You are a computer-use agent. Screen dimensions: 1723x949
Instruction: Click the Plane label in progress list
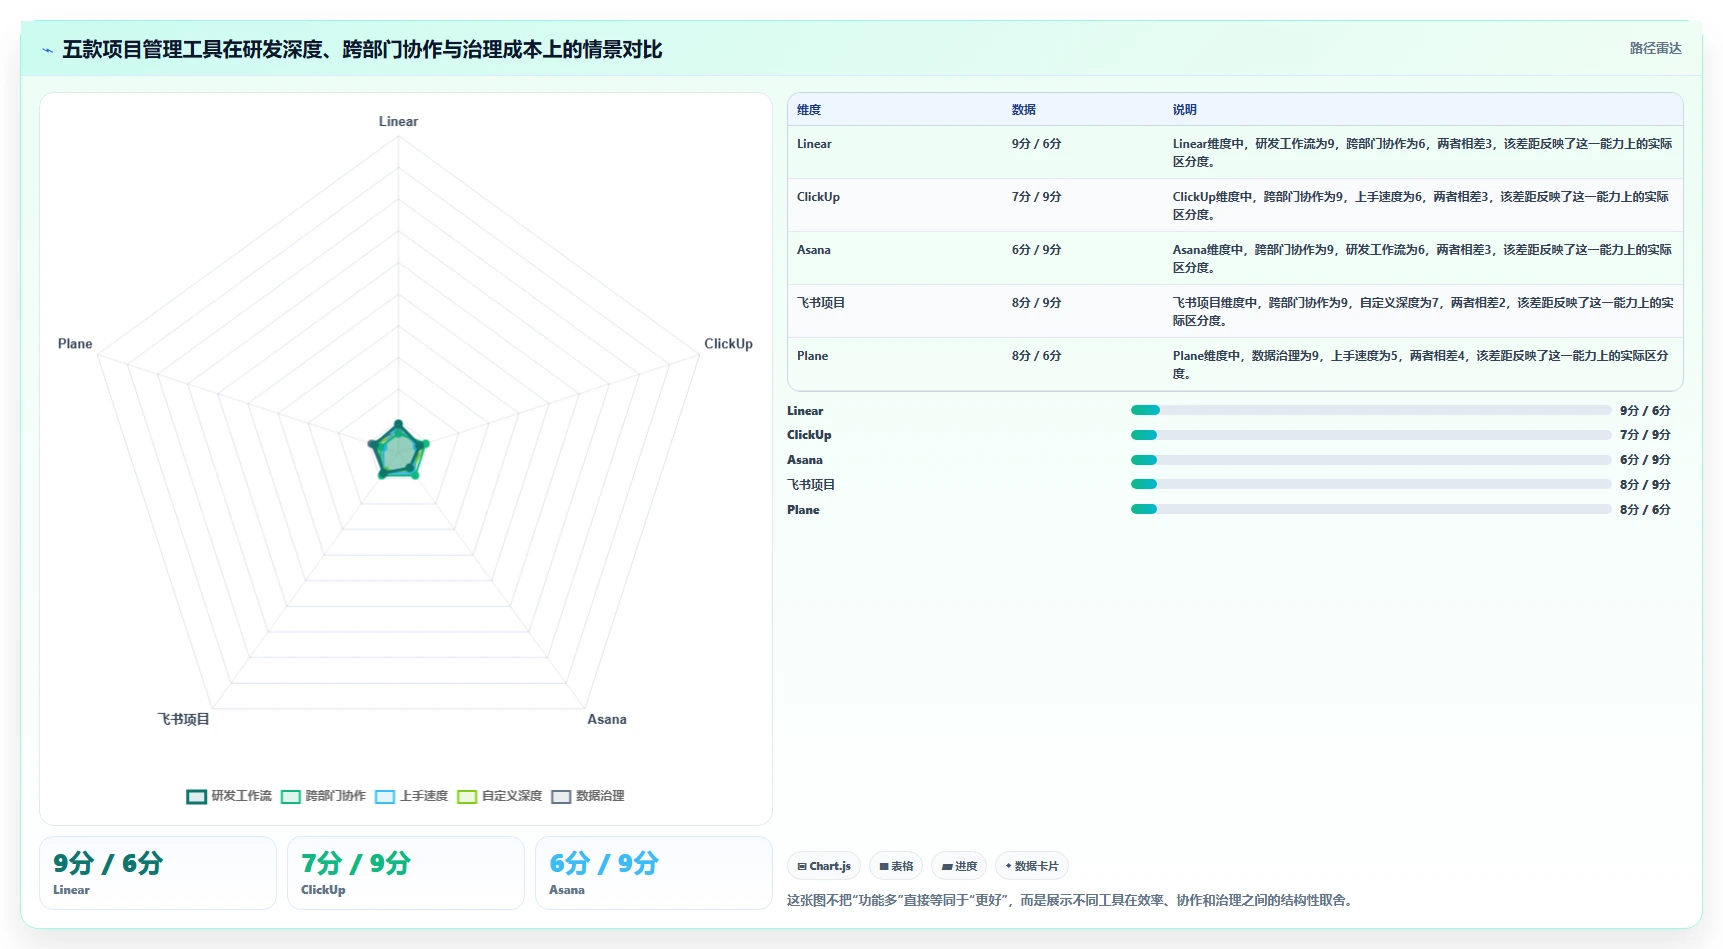(803, 510)
